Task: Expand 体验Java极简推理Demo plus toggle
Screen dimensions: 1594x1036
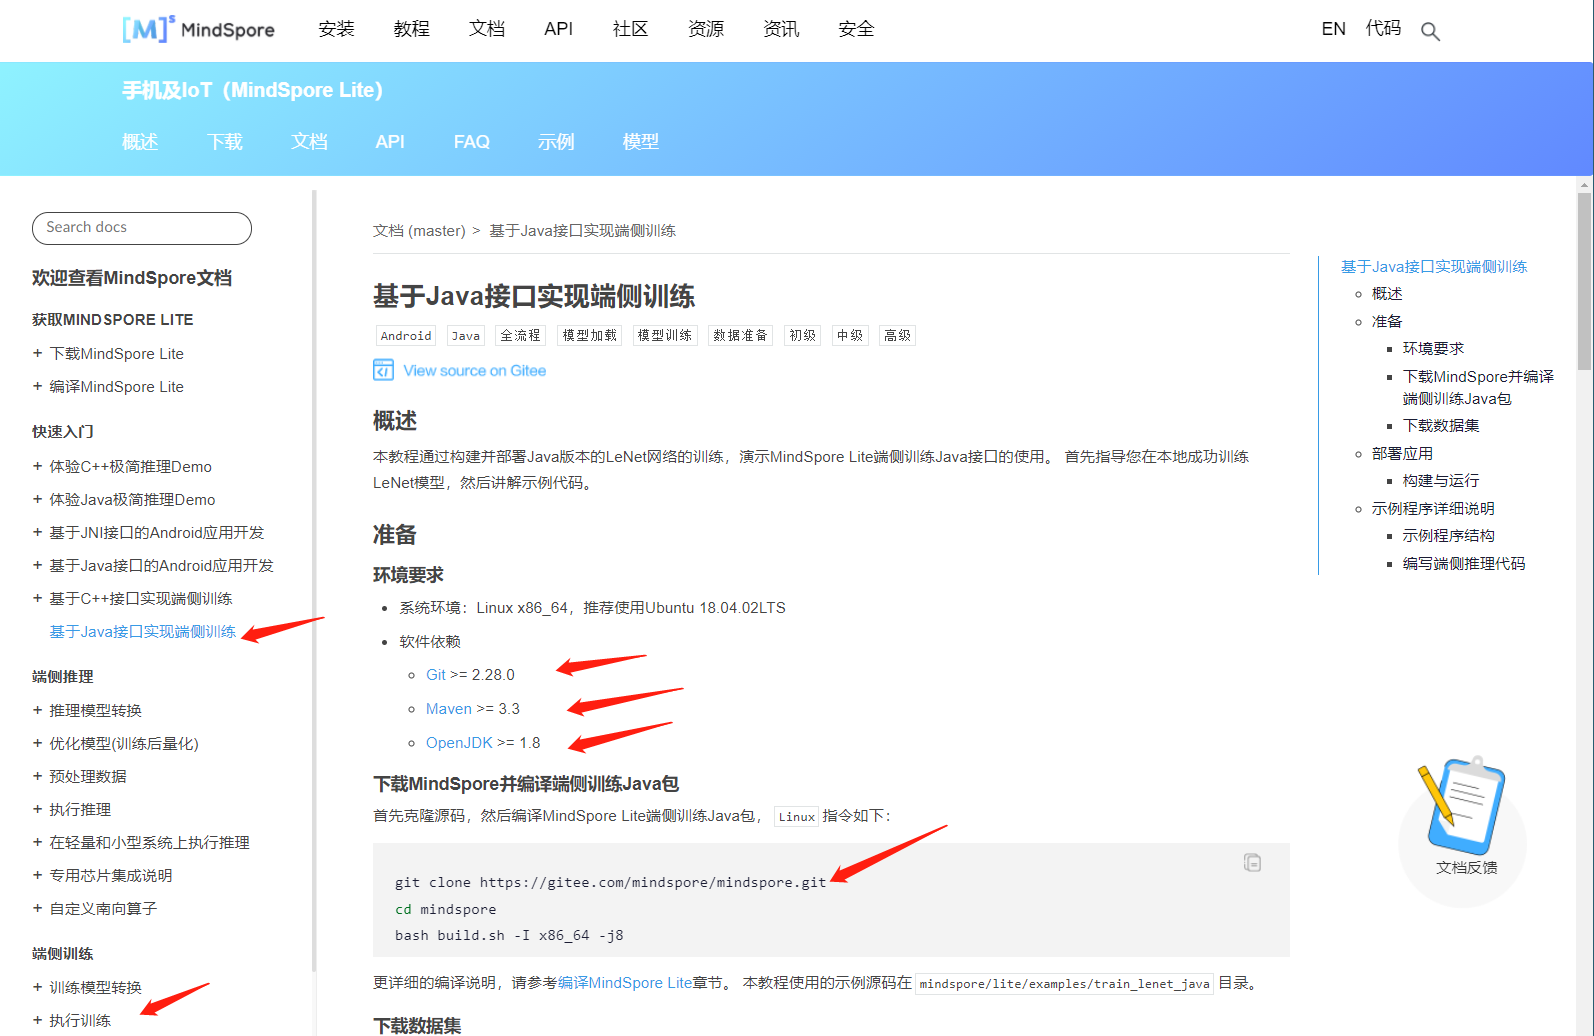Action: point(37,499)
